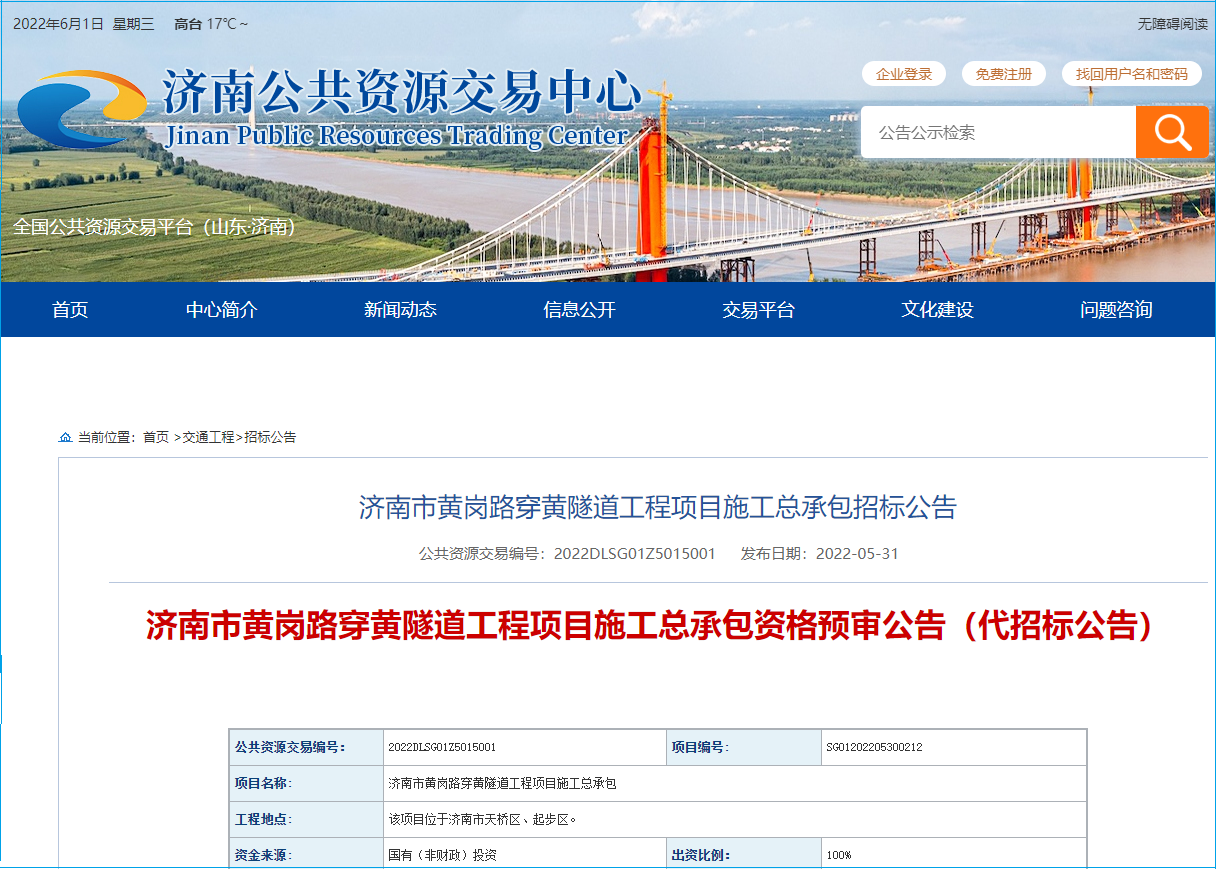Select the 文化建设 navigation item
Viewport: 1216px width, 869px height.
(x=937, y=310)
